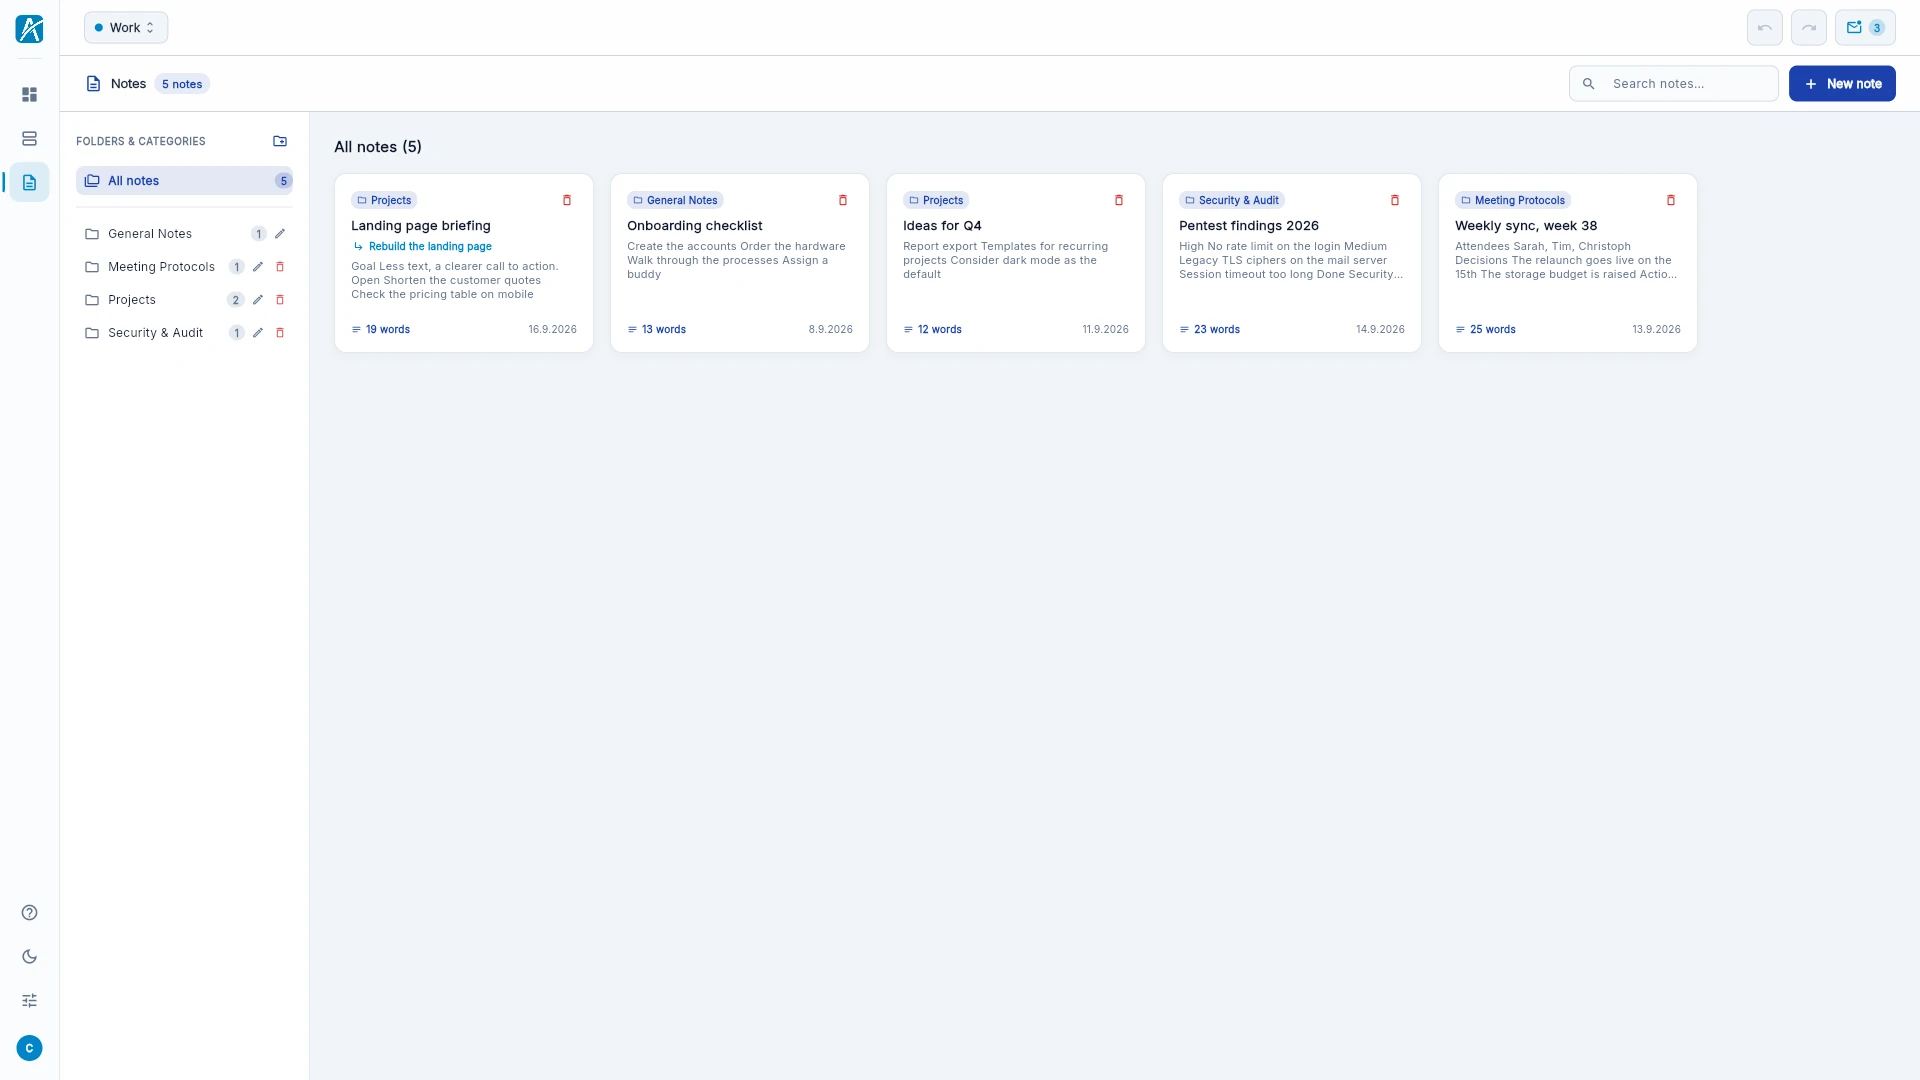The width and height of the screenshot is (1920, 1080).
Task: Delete the Onboarding checklist note
Action: [843, 200]
